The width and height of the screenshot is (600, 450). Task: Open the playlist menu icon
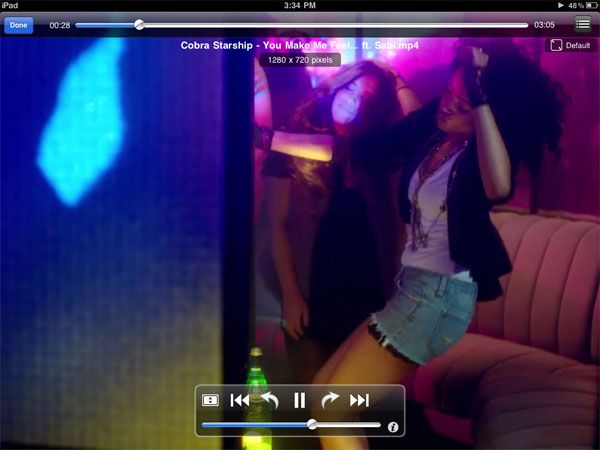coord(583,24)
